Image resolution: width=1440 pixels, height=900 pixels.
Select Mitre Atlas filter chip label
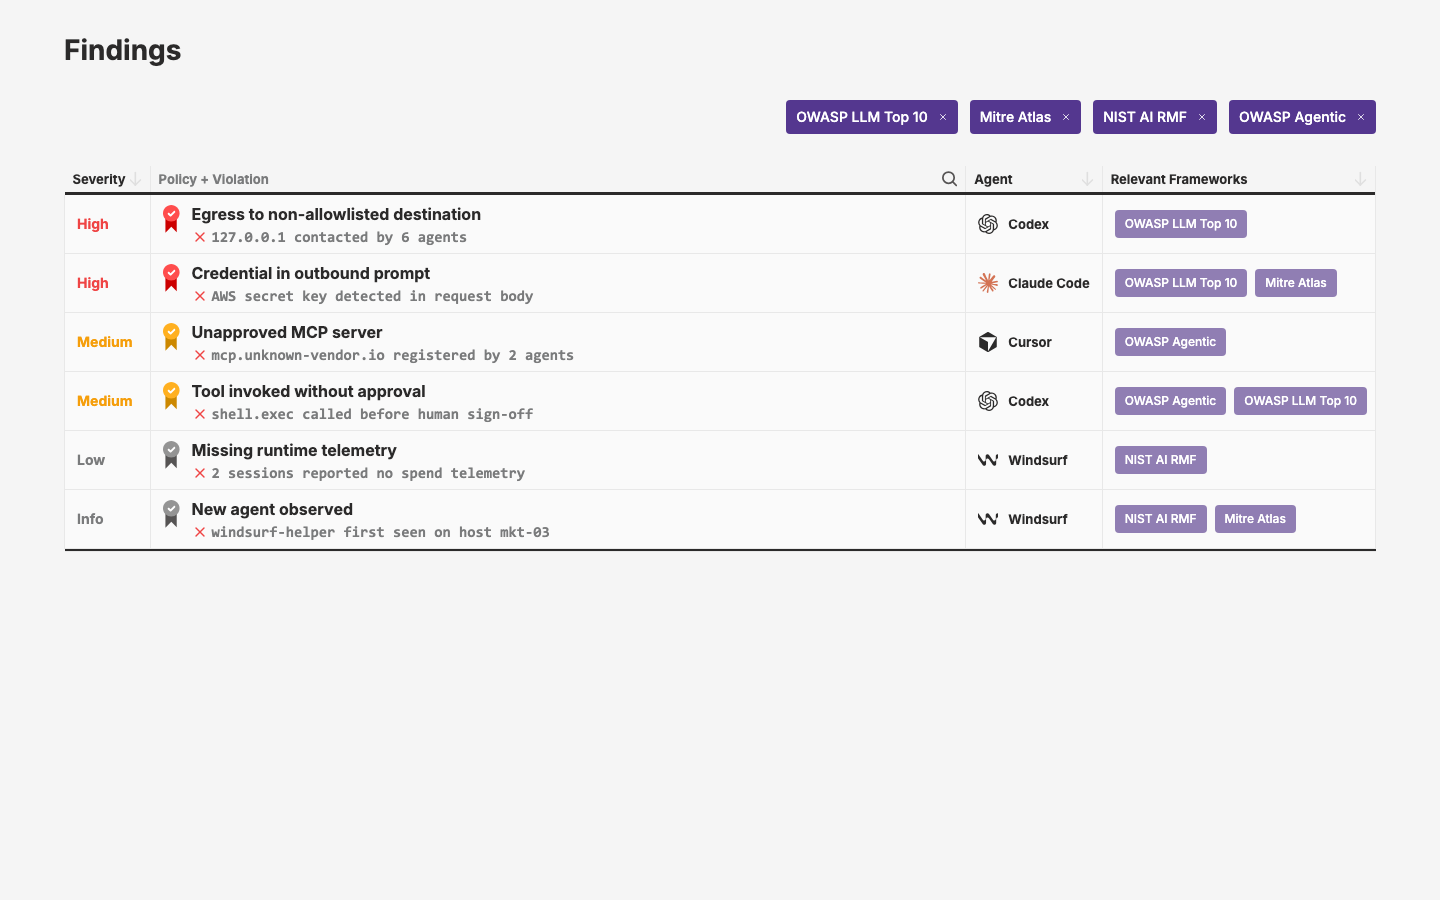click(x=1015, y=117)
